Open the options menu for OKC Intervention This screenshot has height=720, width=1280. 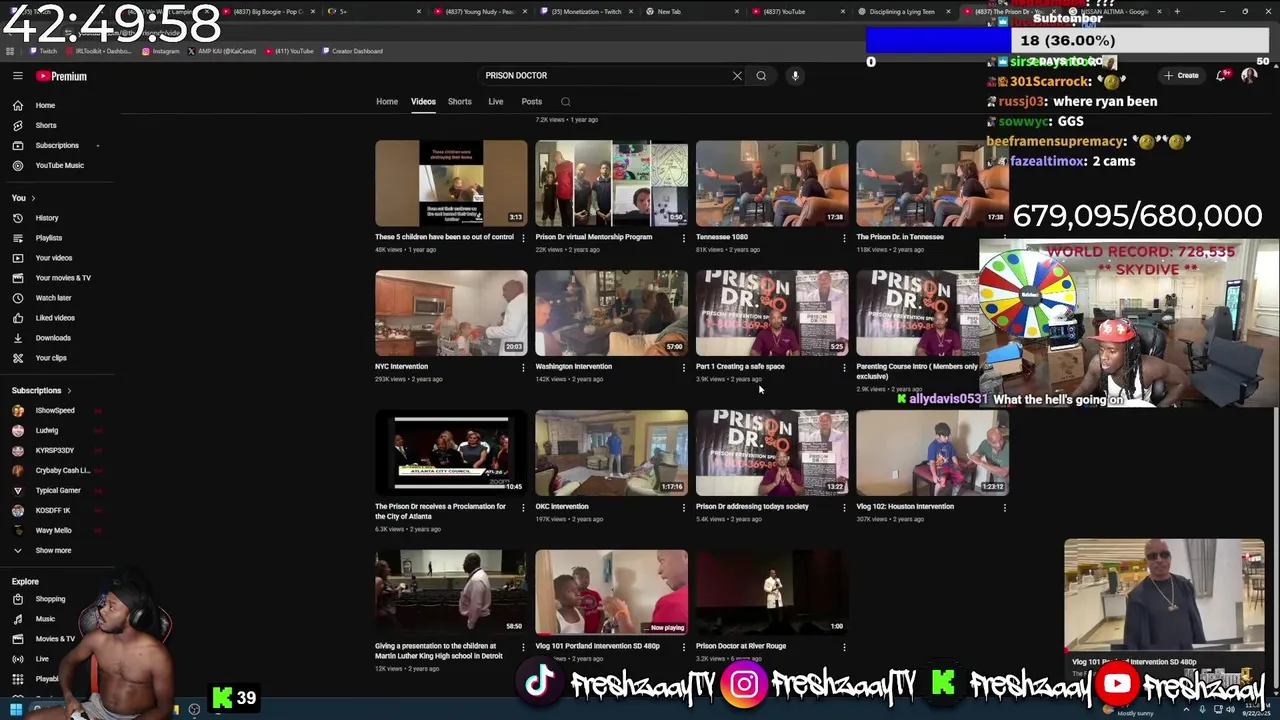[x=683, y=508]
